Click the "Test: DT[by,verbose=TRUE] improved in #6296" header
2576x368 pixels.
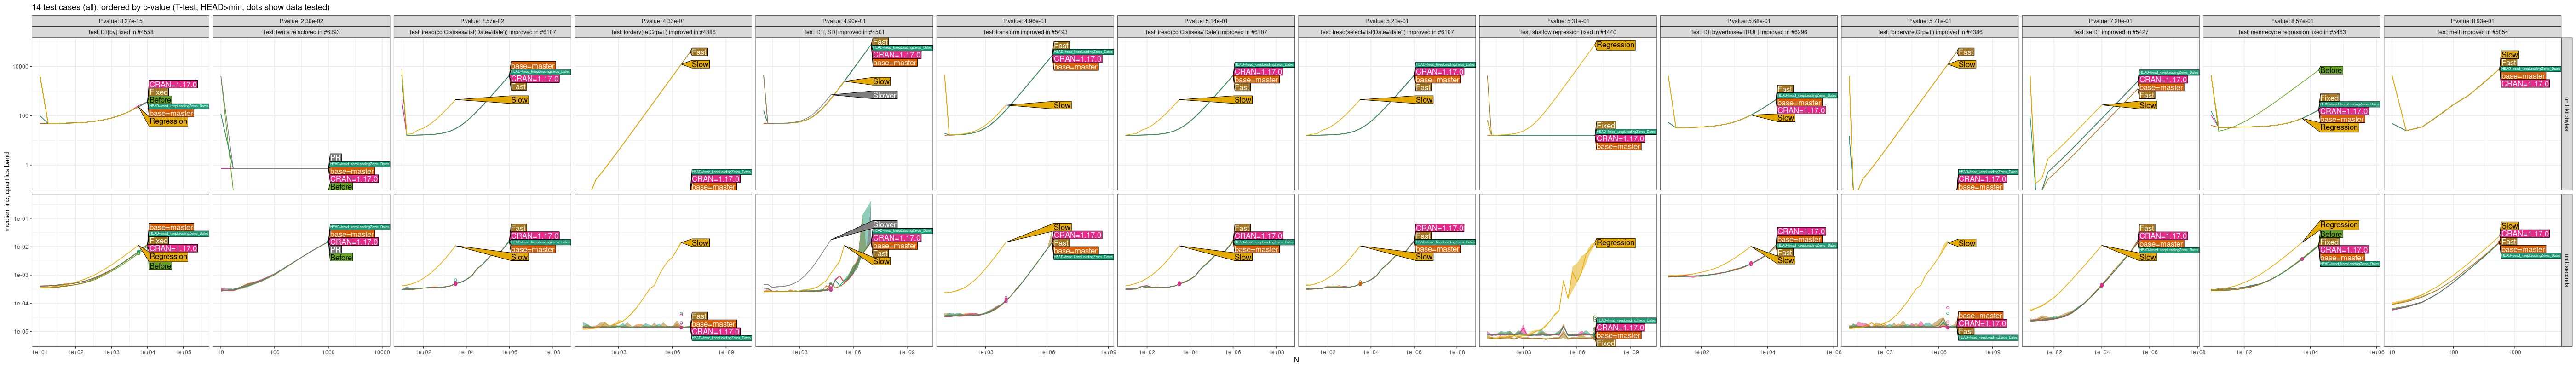click(1749, 32)
